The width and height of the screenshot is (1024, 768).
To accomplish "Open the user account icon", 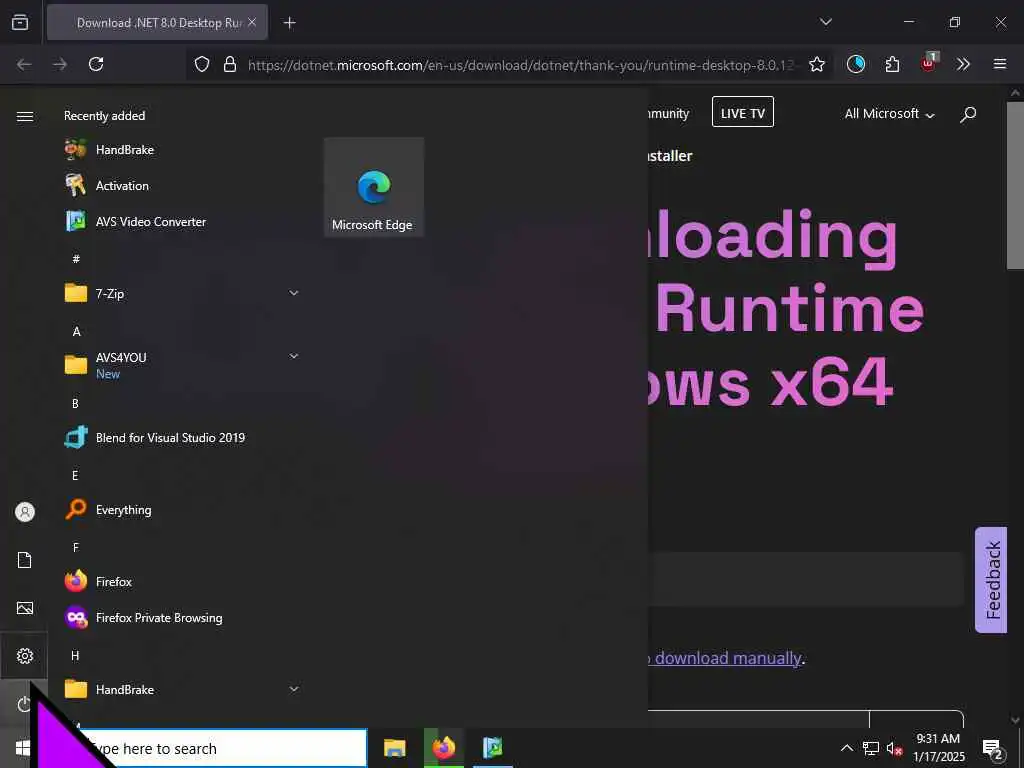I will pos(25,512).
